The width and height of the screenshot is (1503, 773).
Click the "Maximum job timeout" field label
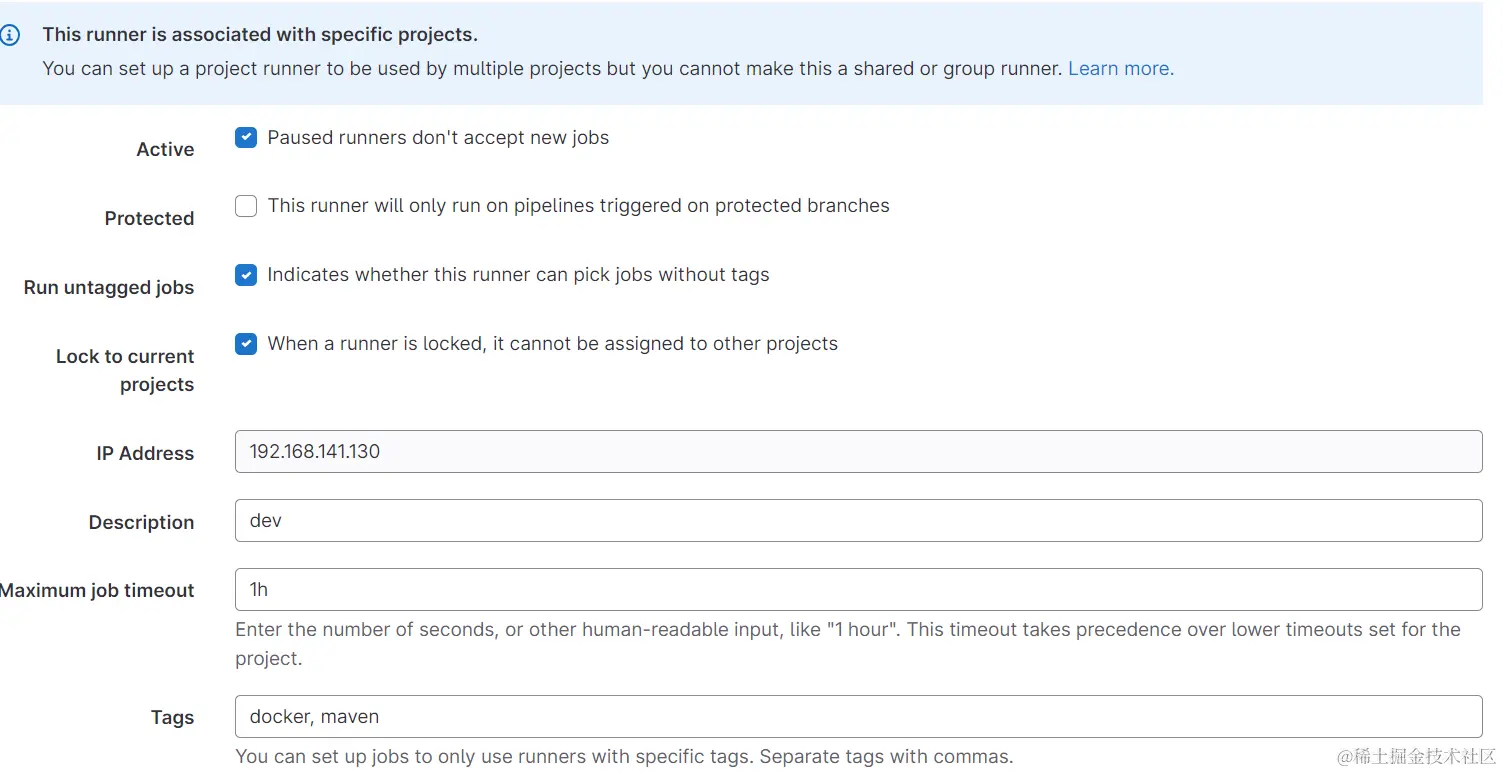pyautogui.click(x=98, y=591)
